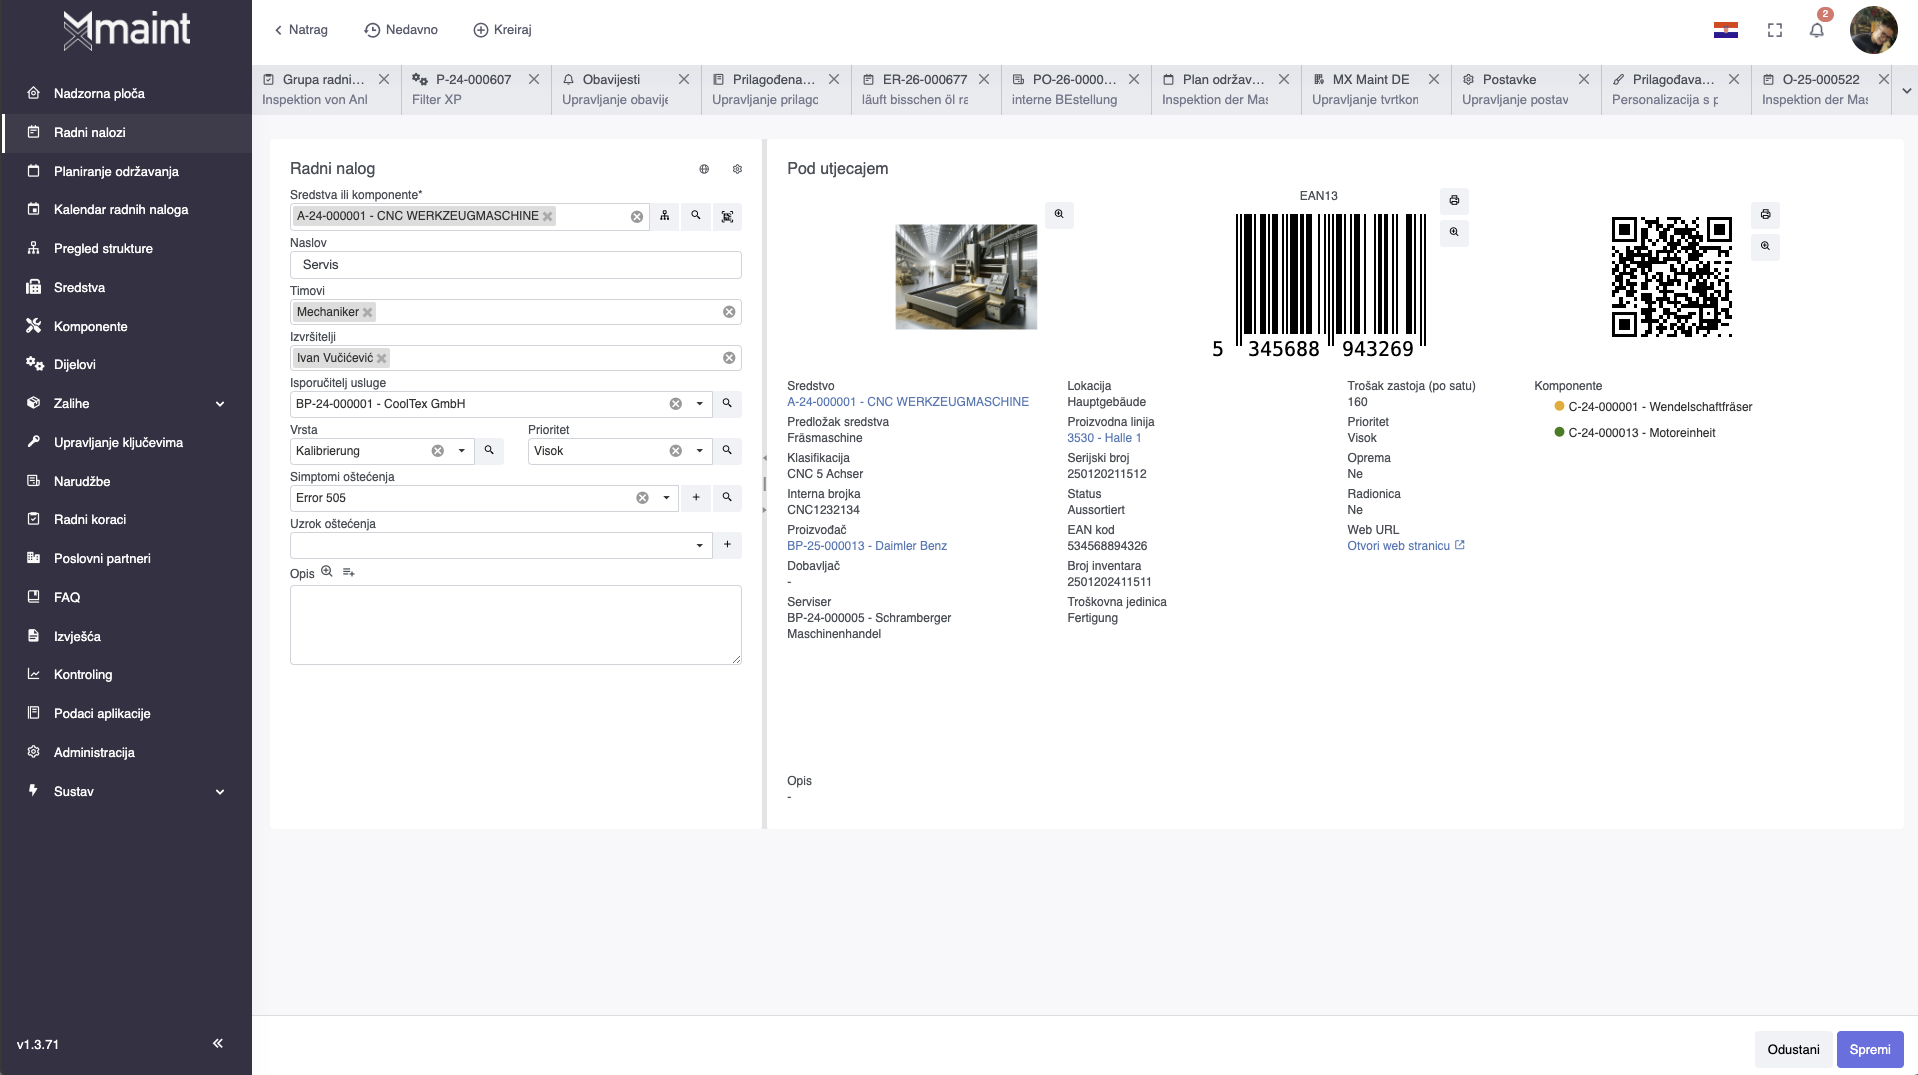Viewport: 1918px width, 1075px height.
Task: Open the asset hierarchy tree icon
Action: [x=665, y=216]
